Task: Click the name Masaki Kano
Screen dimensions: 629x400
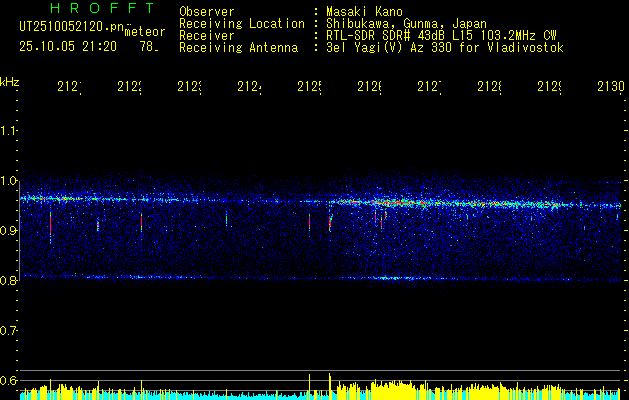Action: 364,12
